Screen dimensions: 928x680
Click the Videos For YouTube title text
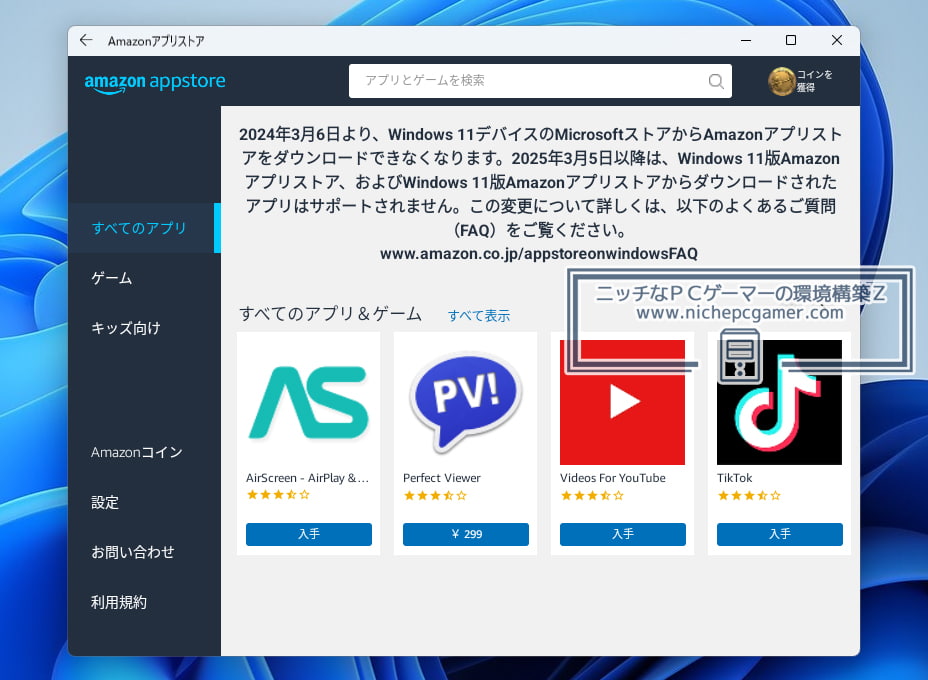(613, 478)
